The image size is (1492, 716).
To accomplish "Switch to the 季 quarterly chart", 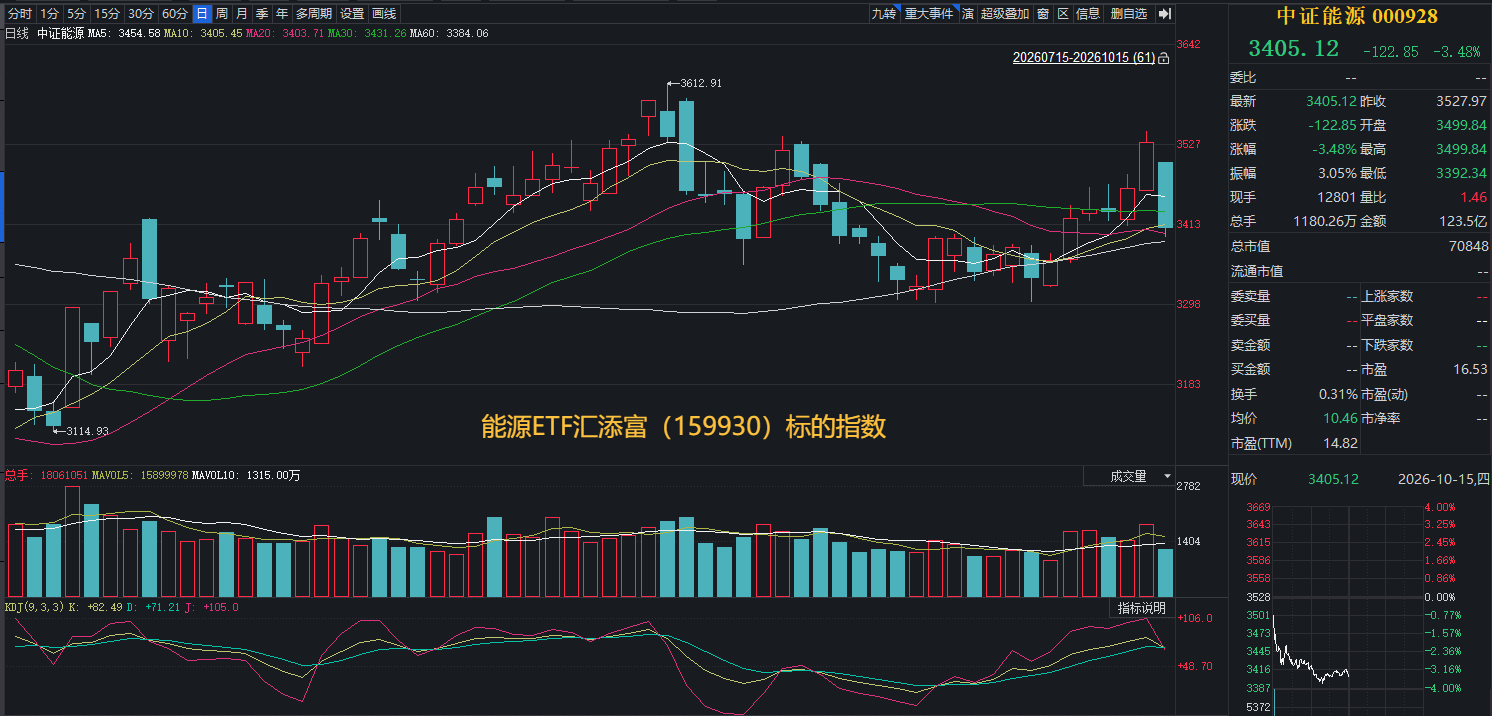I will click(262, 14).
